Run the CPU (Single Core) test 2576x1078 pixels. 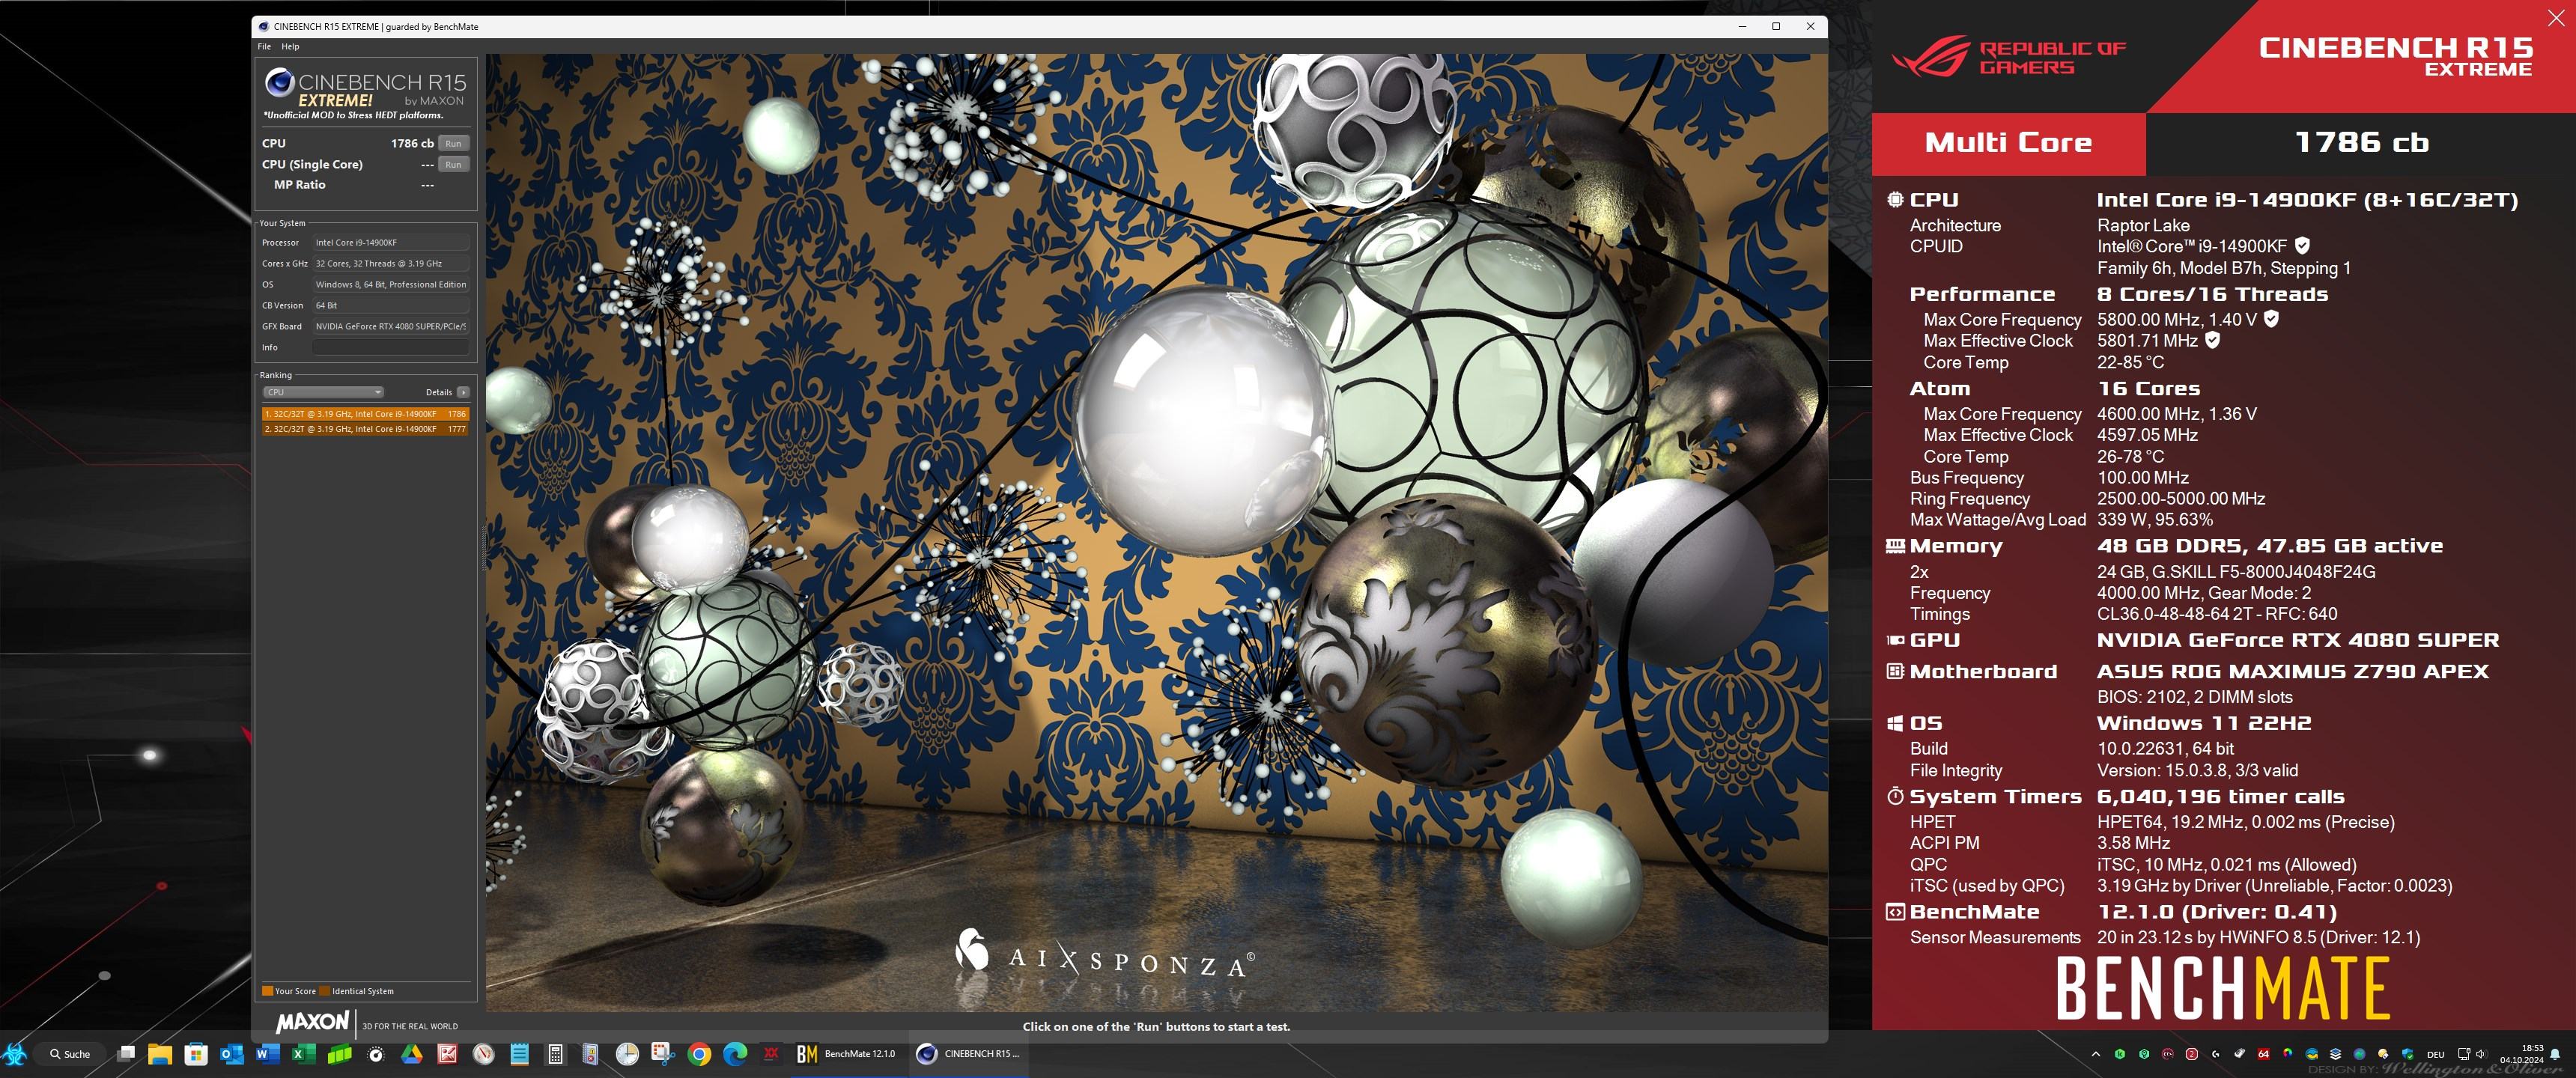[x=453, y=164]
